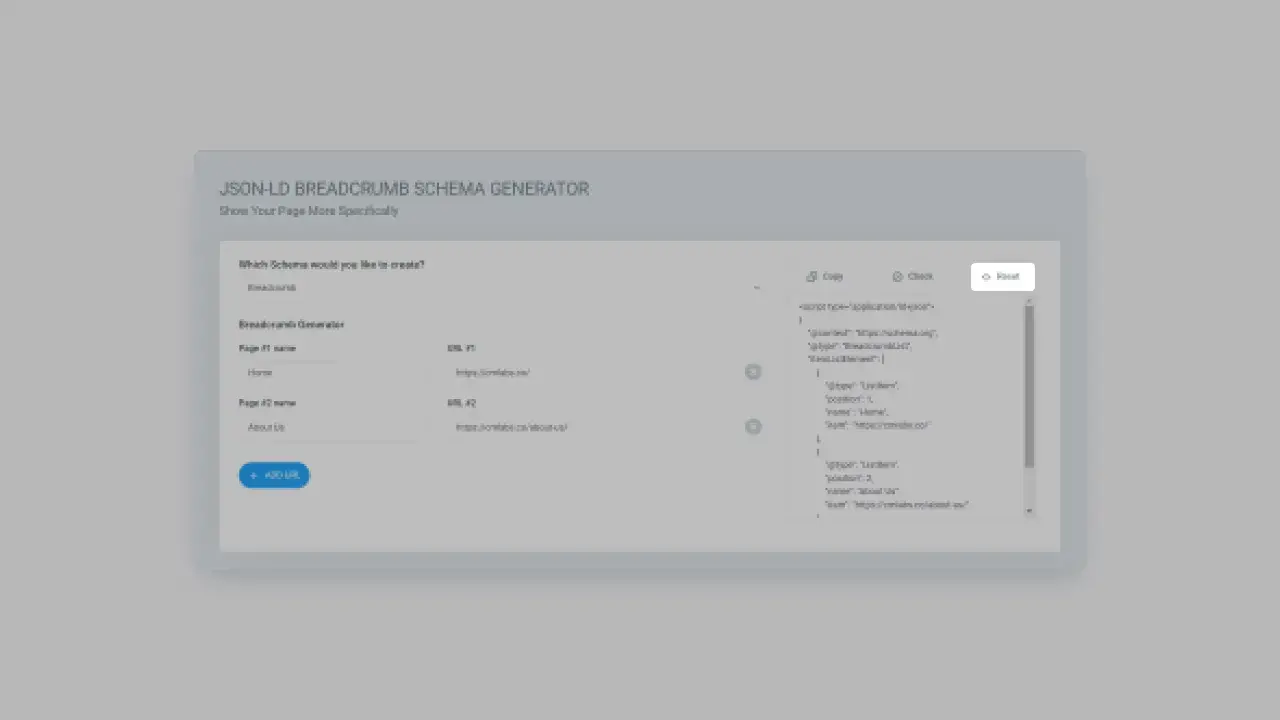The width and height of the screenshot is (1280, 720).
Task: Click the Reset icon in highlighted button
Action: pos(986,277)
